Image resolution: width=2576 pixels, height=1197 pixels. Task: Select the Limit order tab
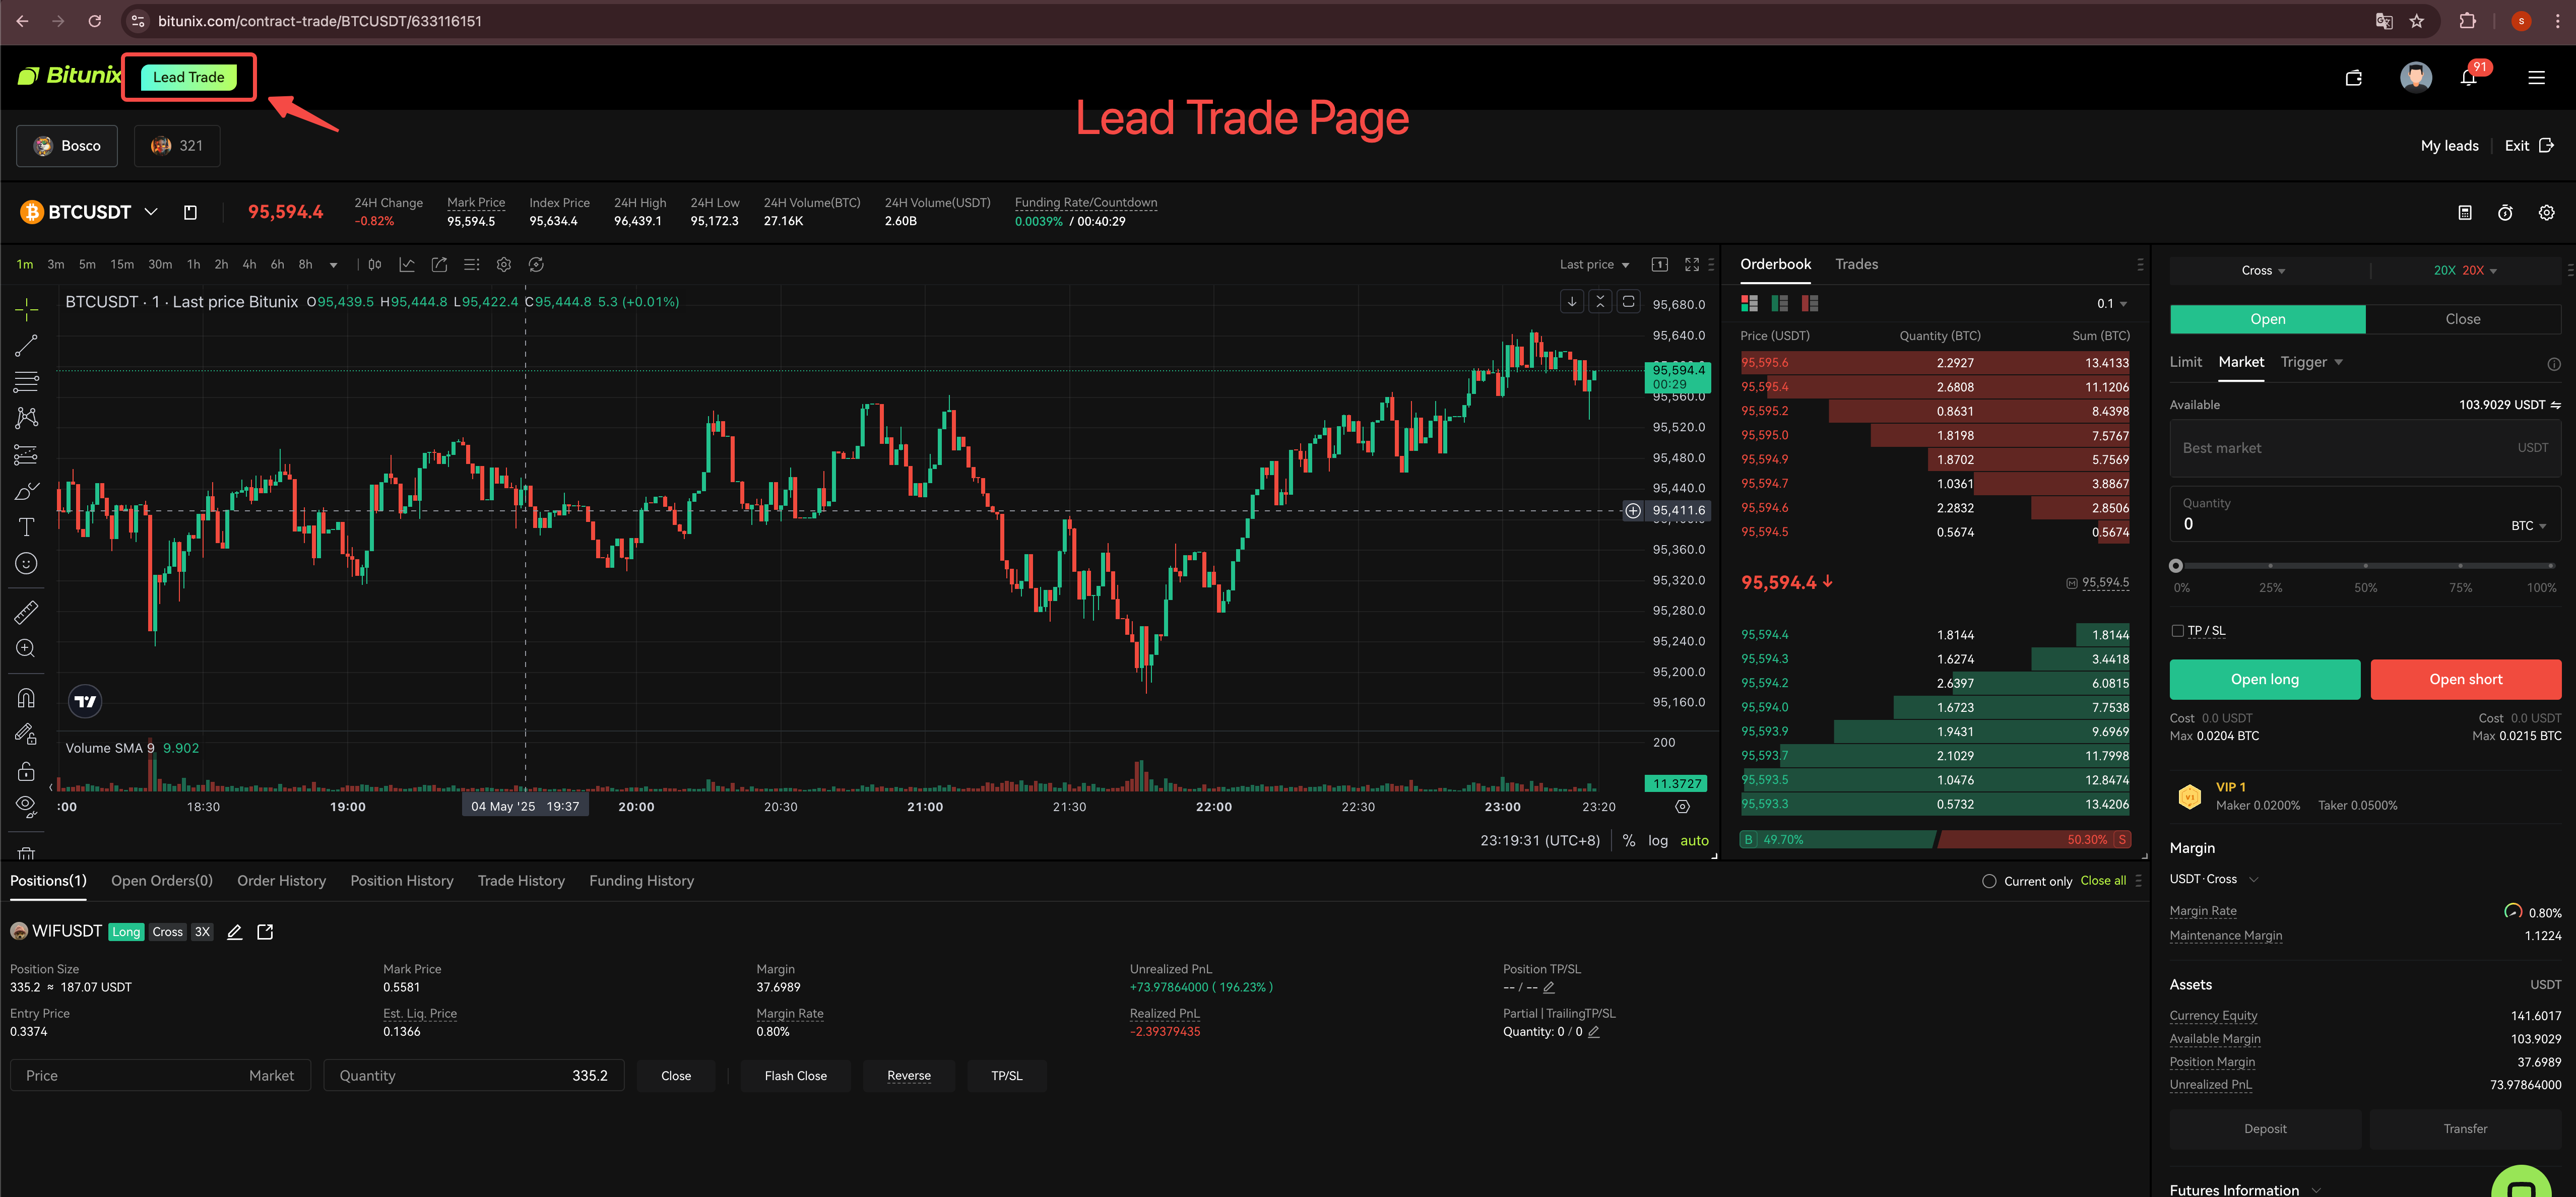pyautogui.click(x=2185, y=362)
